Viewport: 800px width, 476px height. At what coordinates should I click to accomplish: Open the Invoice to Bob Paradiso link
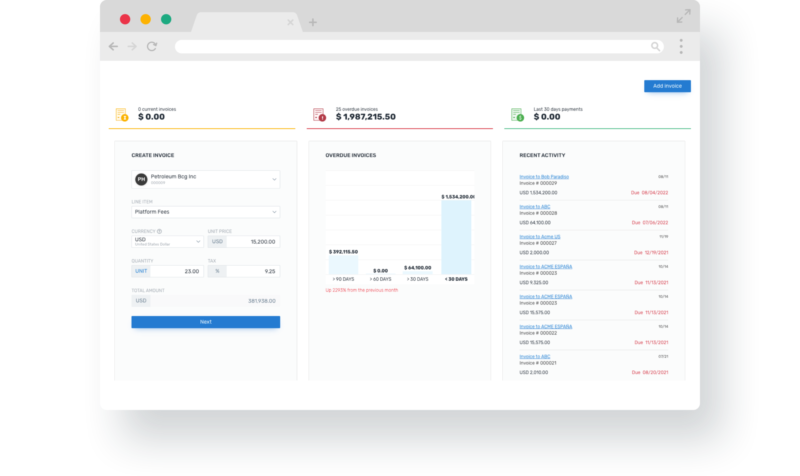(543, 177)
